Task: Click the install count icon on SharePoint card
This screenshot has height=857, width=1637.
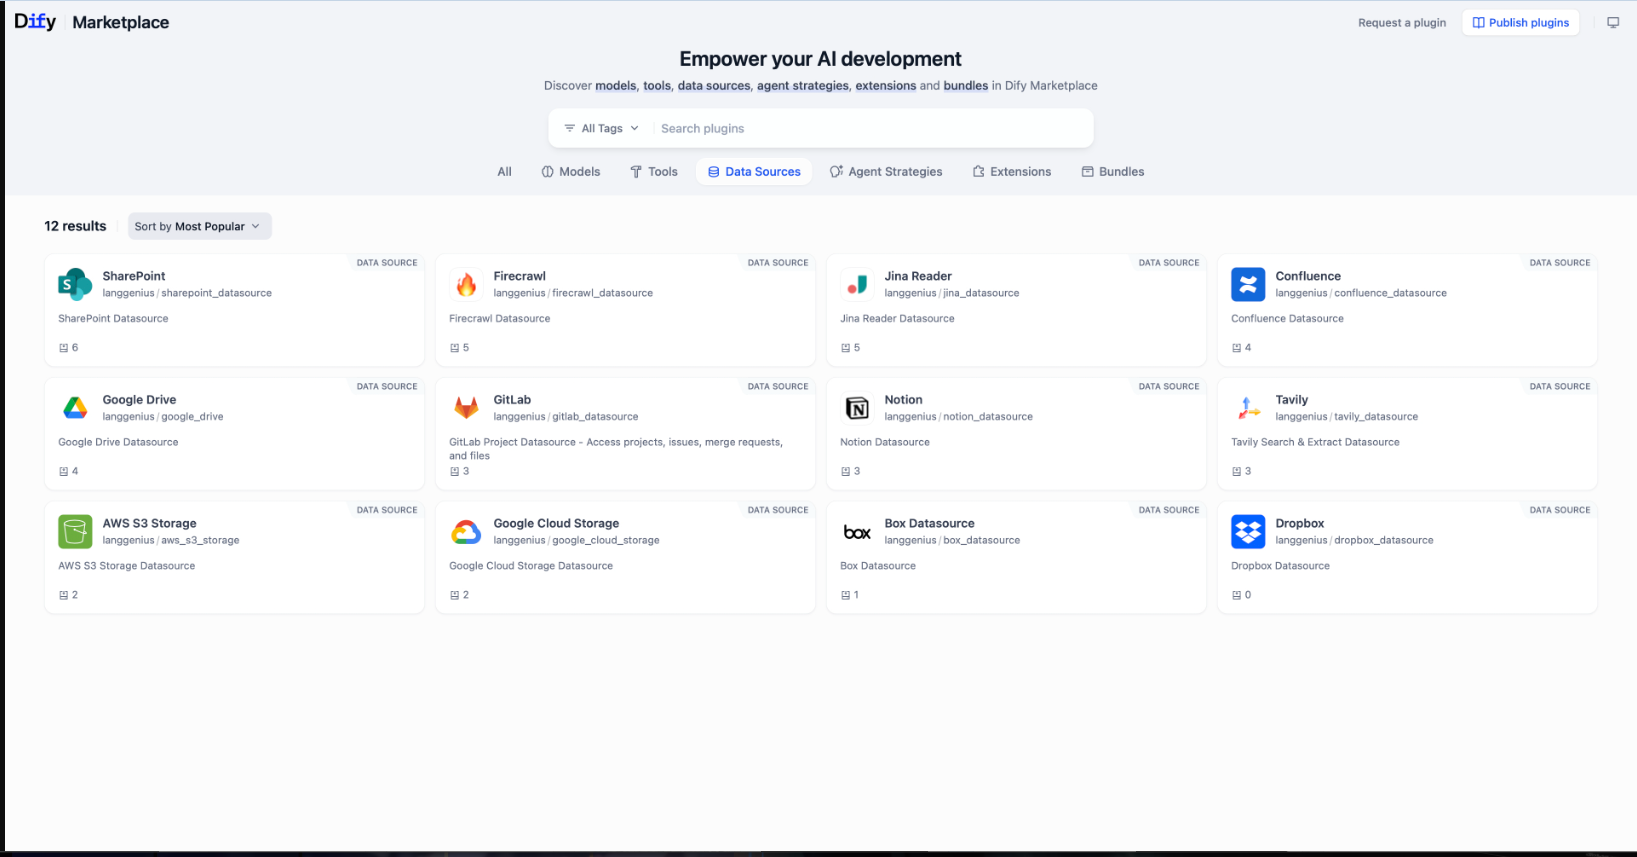Action: pyautogui.click(x=63, y=348)
